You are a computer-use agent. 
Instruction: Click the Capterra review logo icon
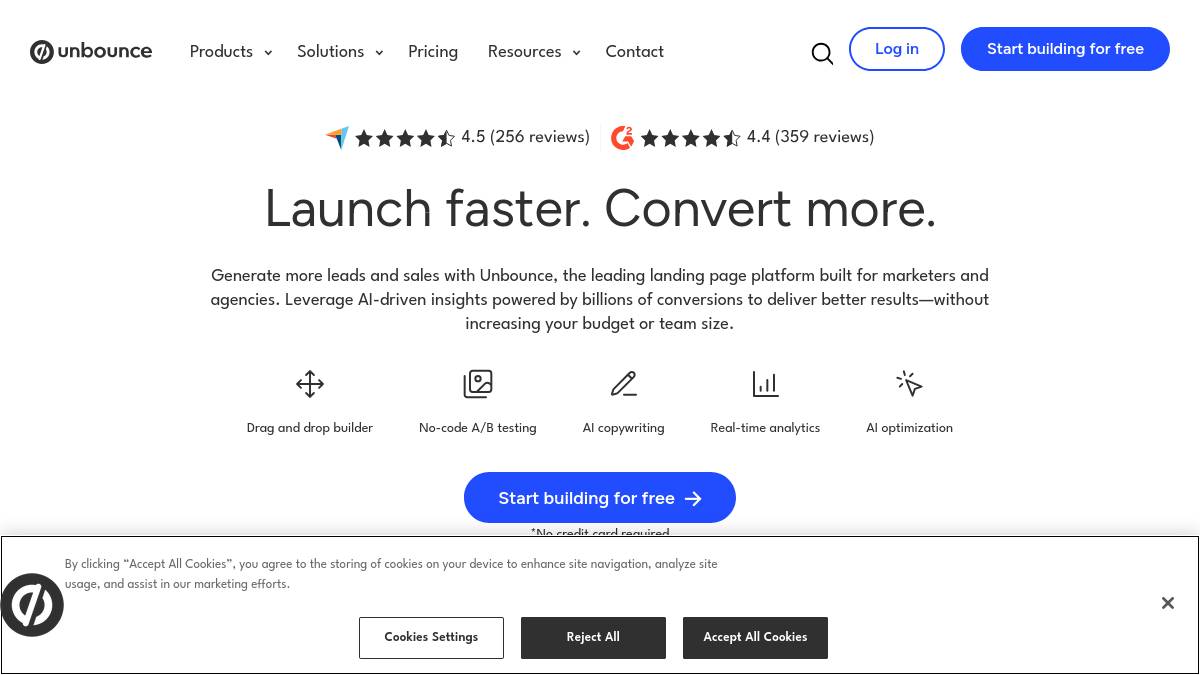(x=337, y=137)
